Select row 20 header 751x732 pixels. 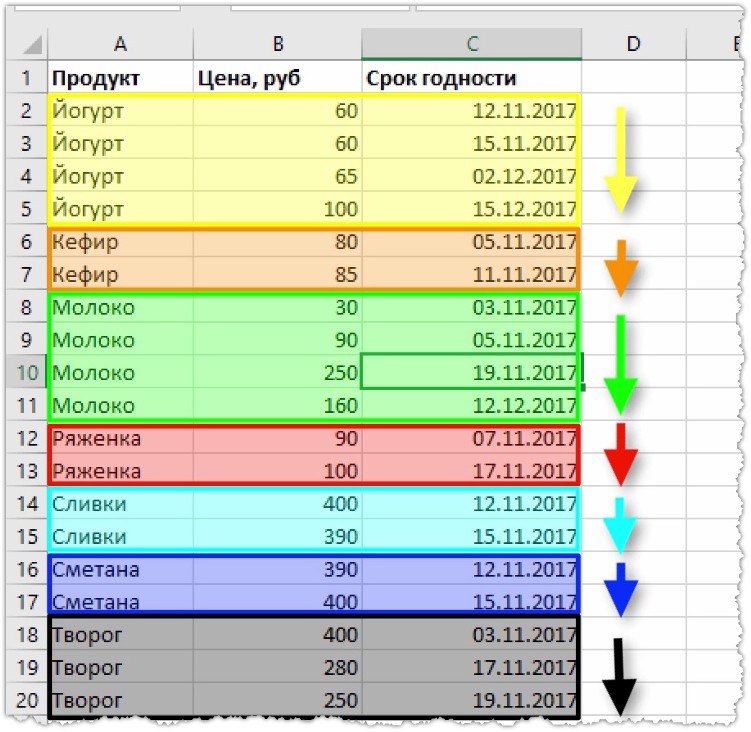pyautogui.click(x=27, y=700)
